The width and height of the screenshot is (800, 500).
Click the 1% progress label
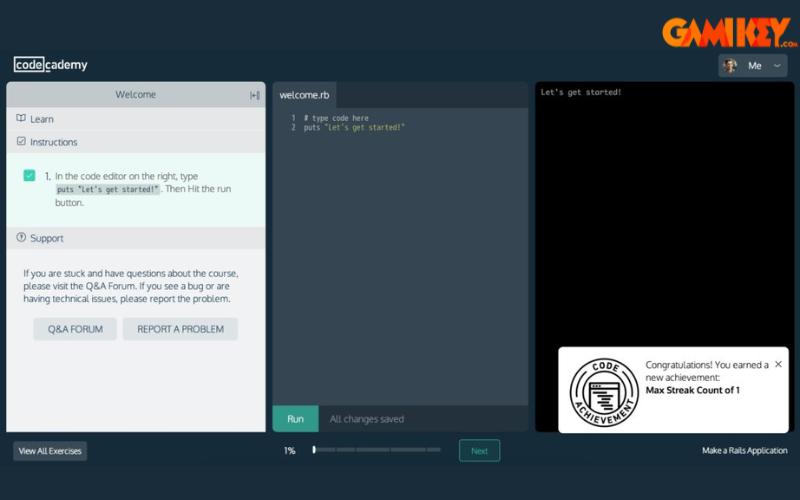coord(289,451)
